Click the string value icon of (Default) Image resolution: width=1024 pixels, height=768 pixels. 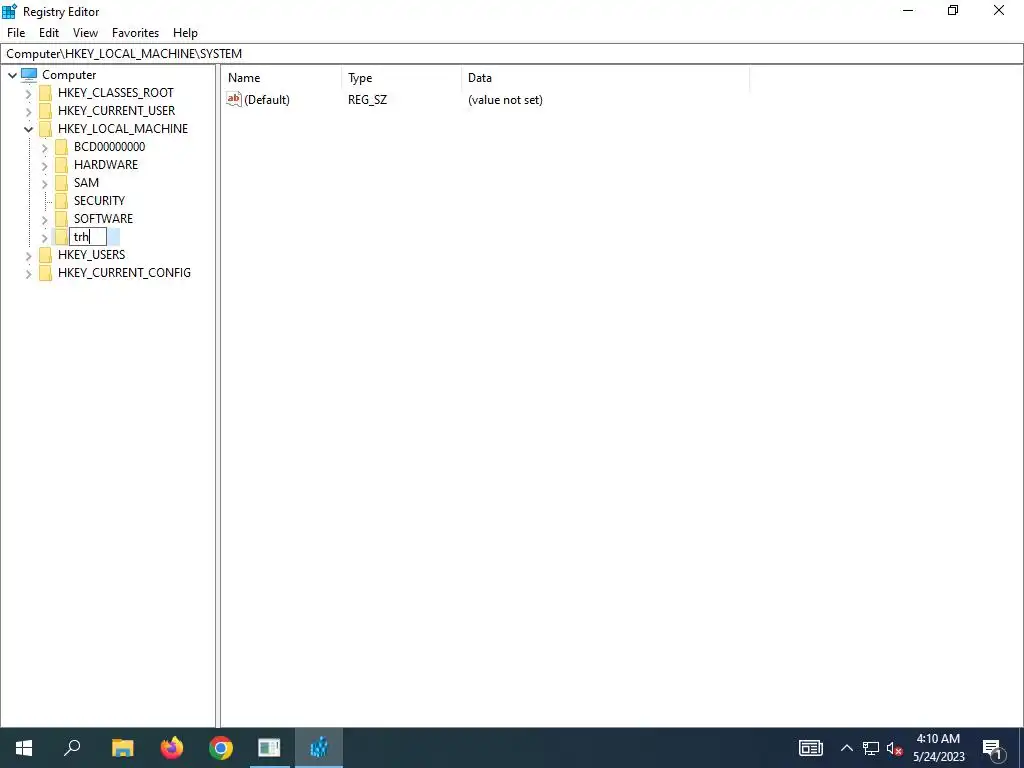pos(234,99)
